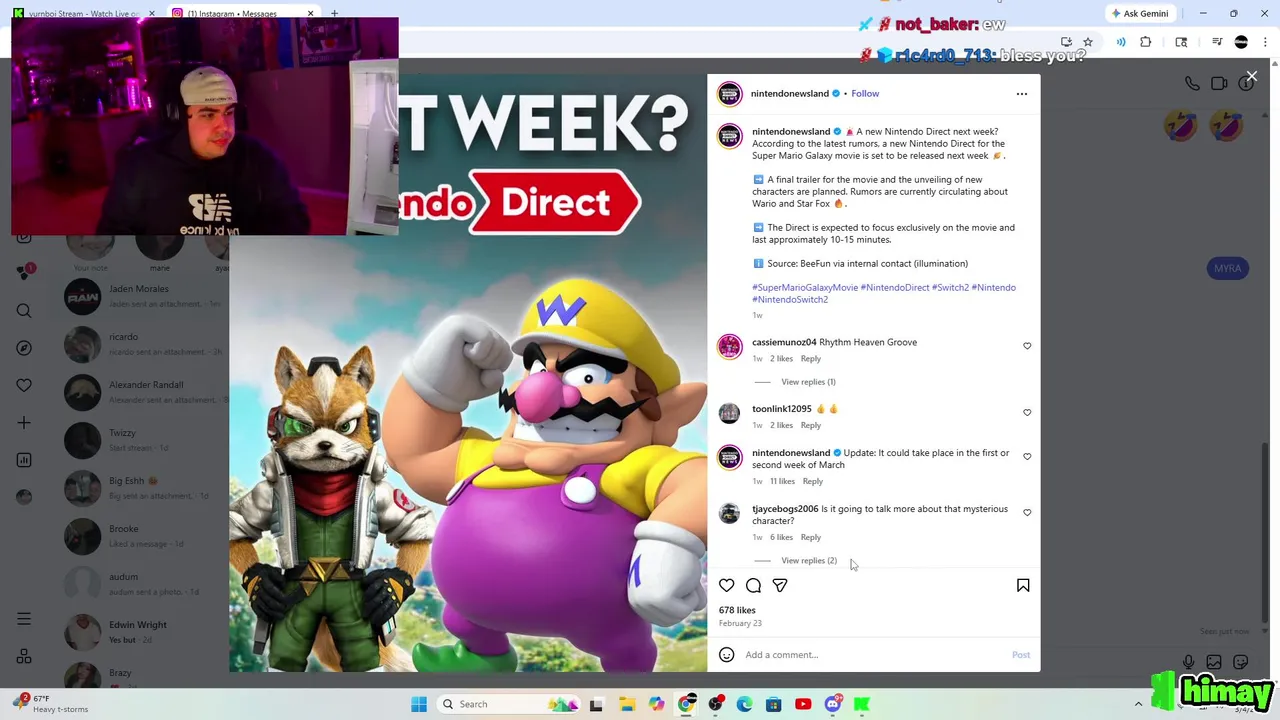
Task: Open Microsoft Edge from the taskbar
Action: (x=744, y=704)
